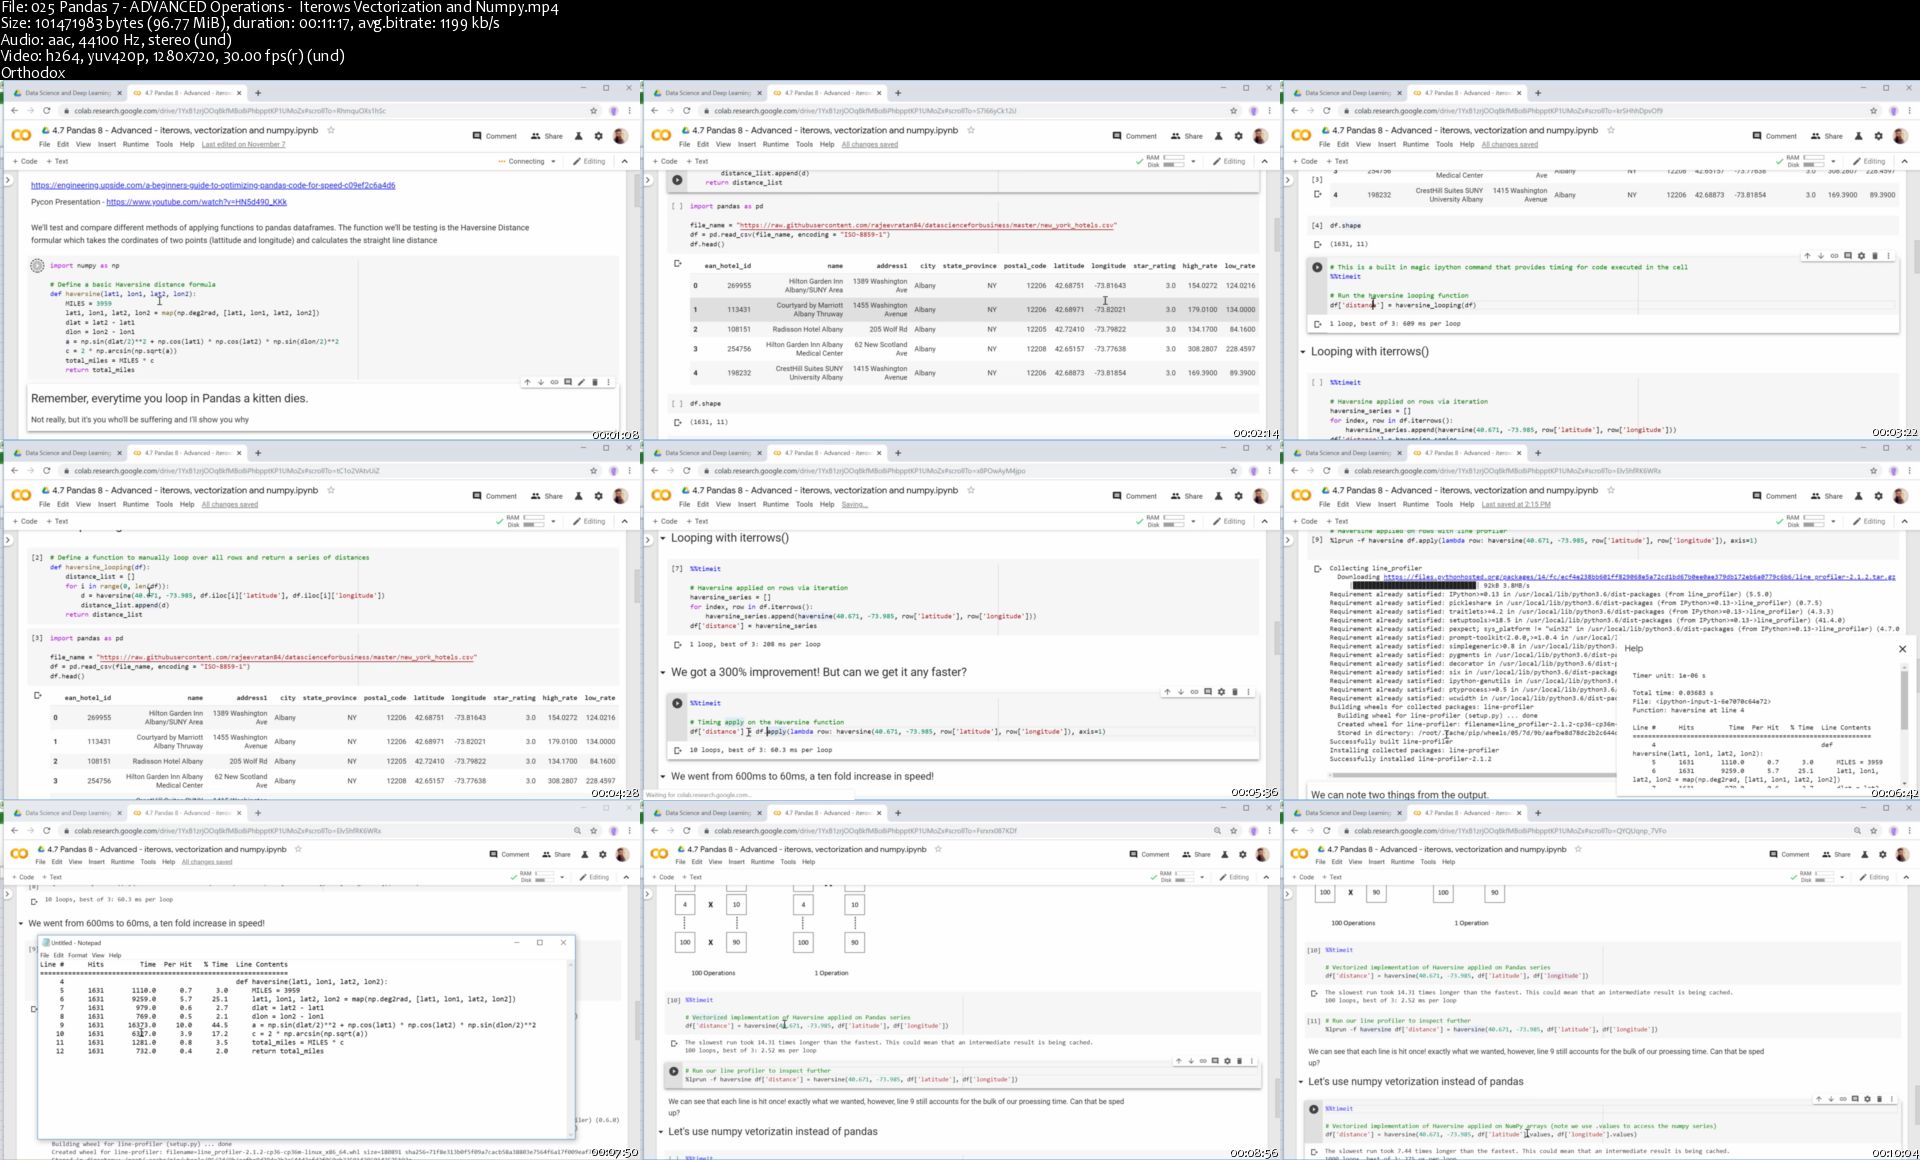Open the "Connecting" runtime dropdown arrow
1920x1160 pixels.
[x=553, y=161]
